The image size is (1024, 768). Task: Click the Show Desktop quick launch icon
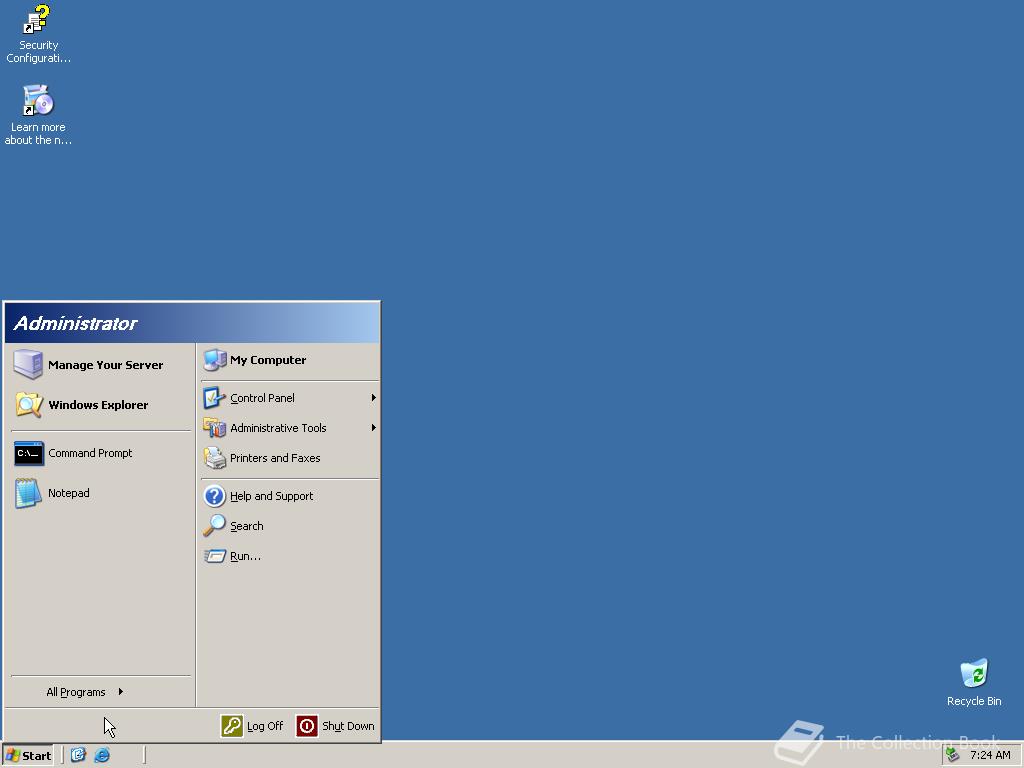[x=78, y=756]
